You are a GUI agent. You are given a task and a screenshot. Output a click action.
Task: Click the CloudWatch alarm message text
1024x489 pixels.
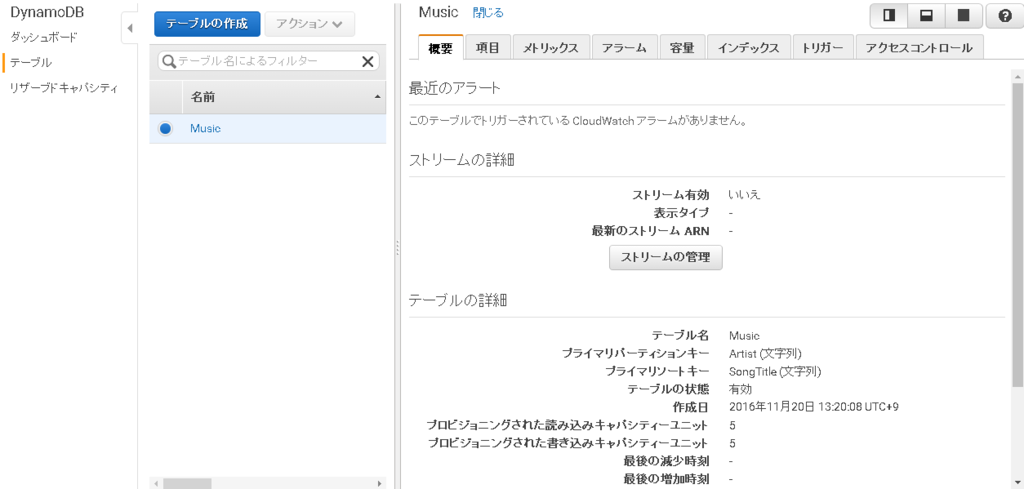pyautogui.click(x=578, y=121)
